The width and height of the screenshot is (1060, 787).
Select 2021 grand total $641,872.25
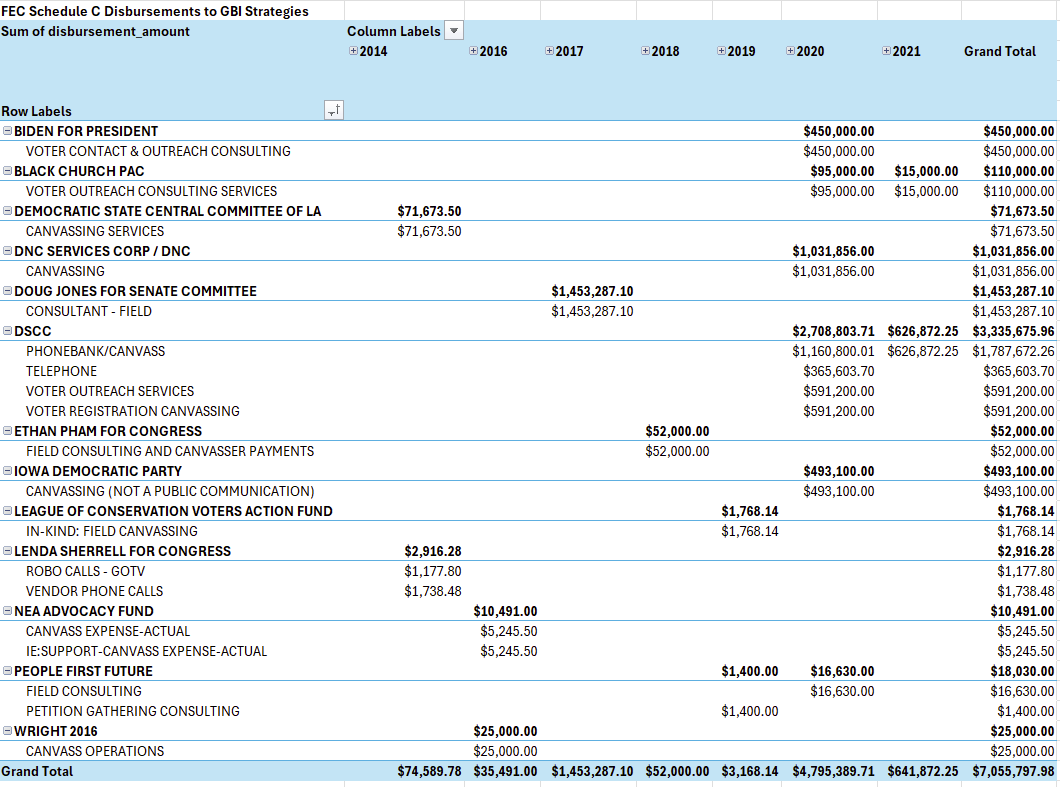(923, 771)
